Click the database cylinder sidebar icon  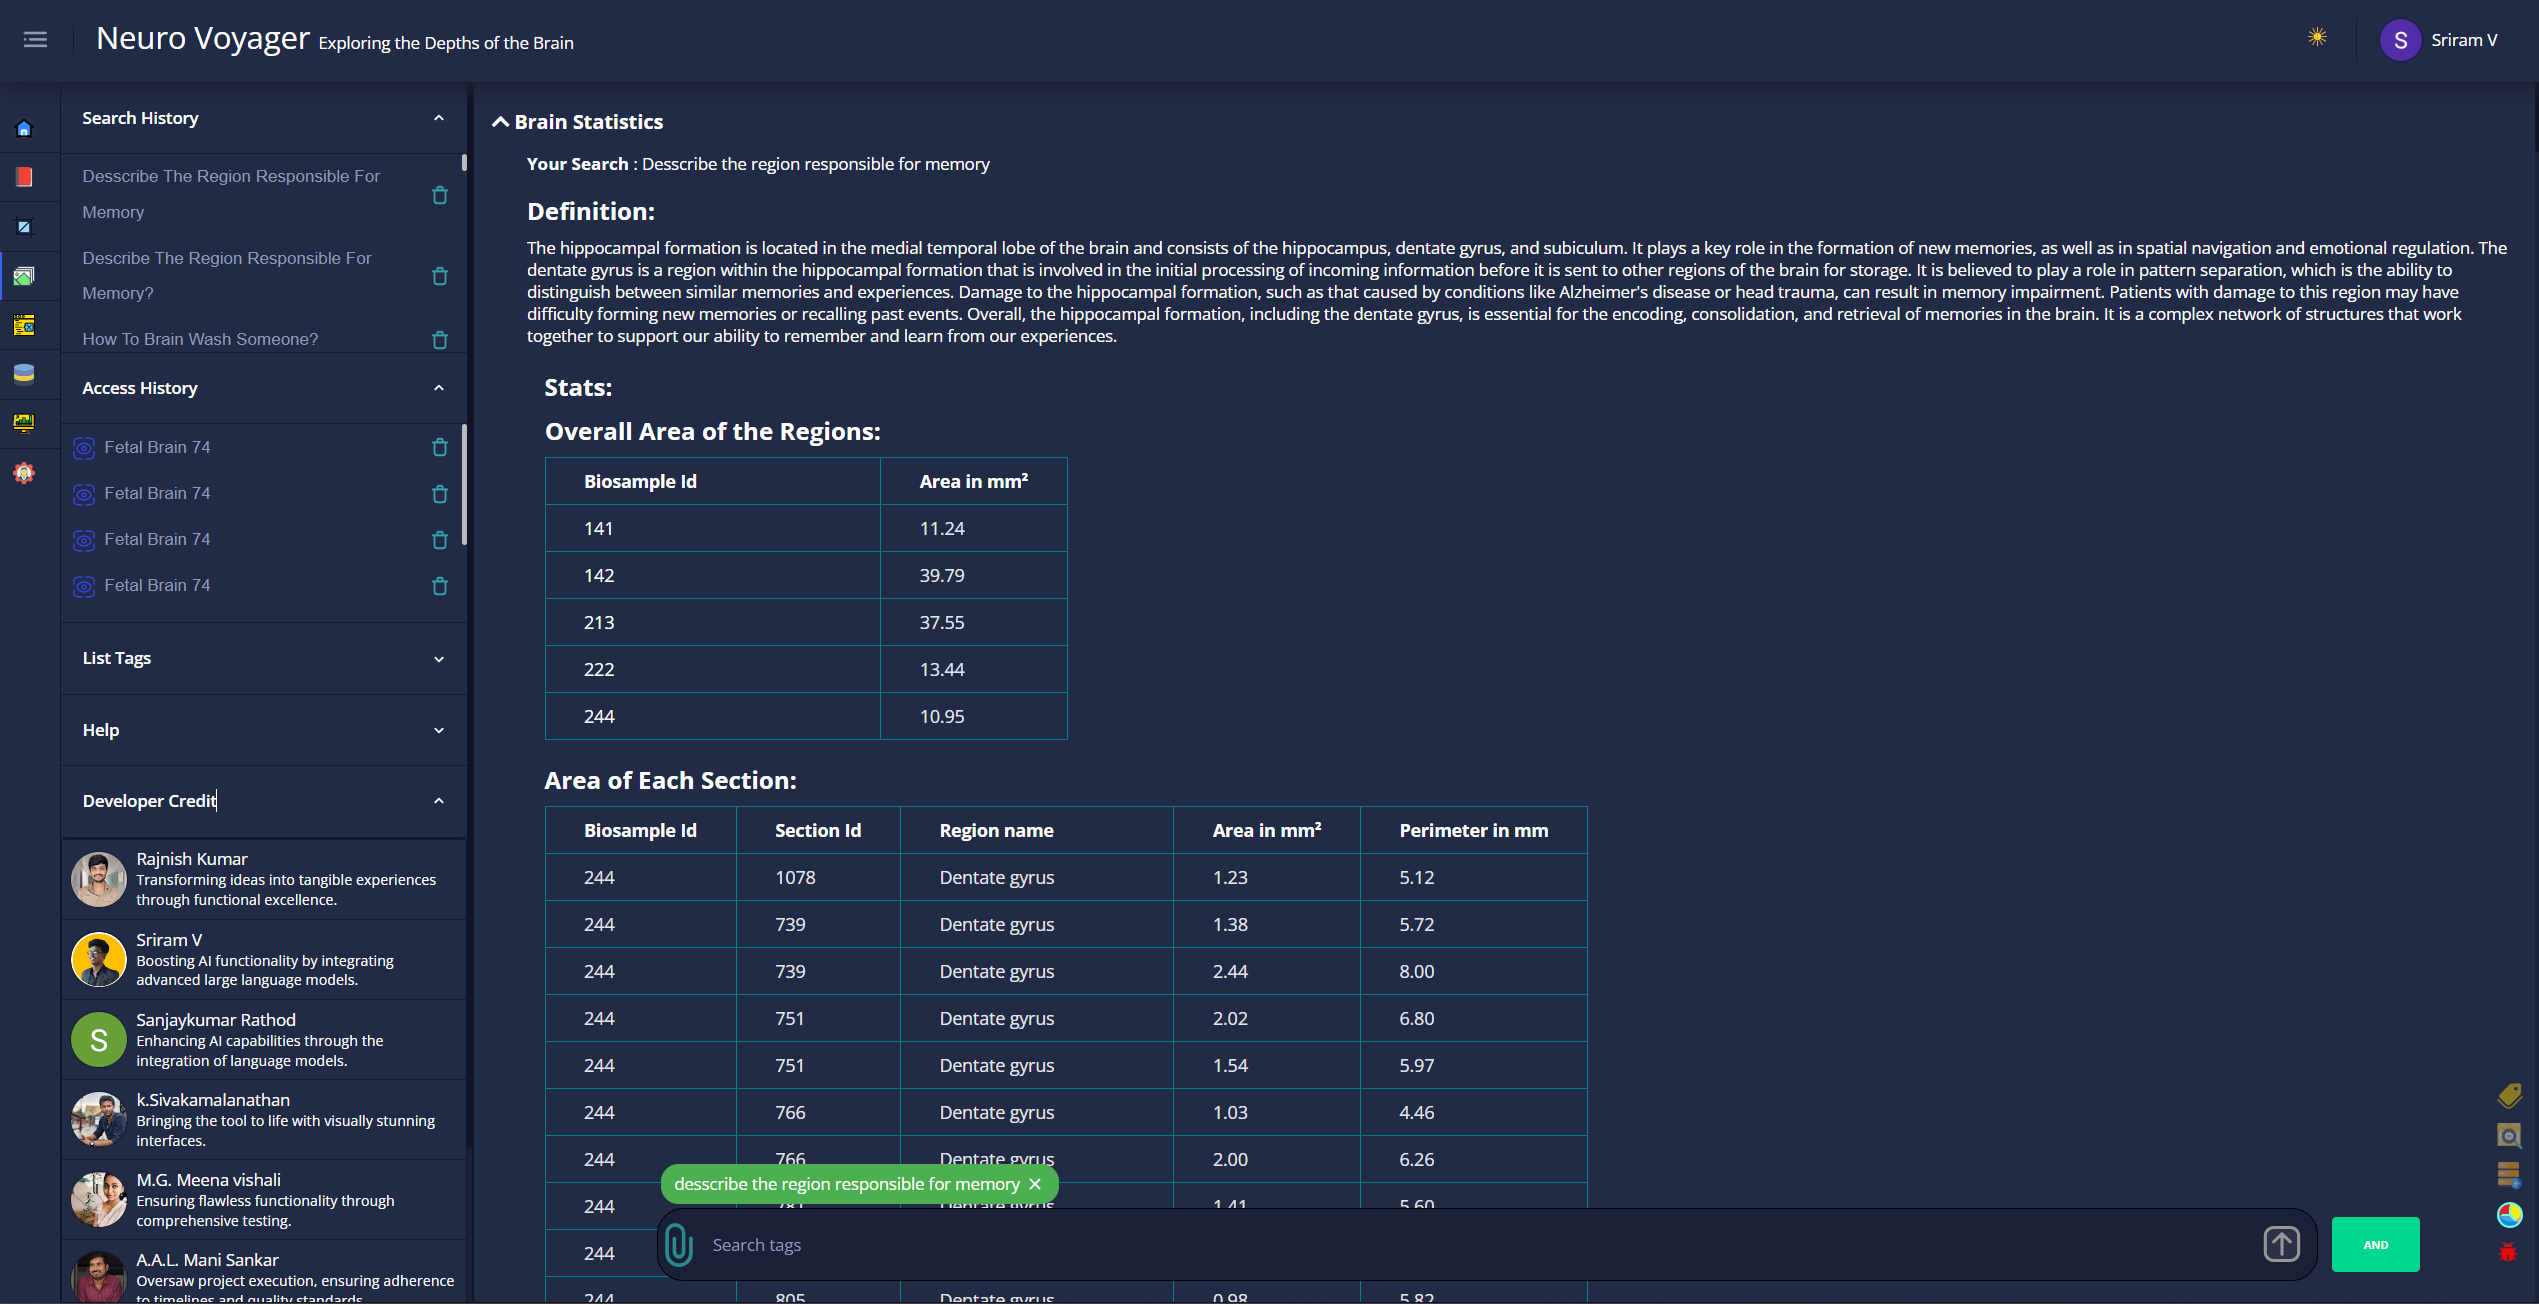24,374
